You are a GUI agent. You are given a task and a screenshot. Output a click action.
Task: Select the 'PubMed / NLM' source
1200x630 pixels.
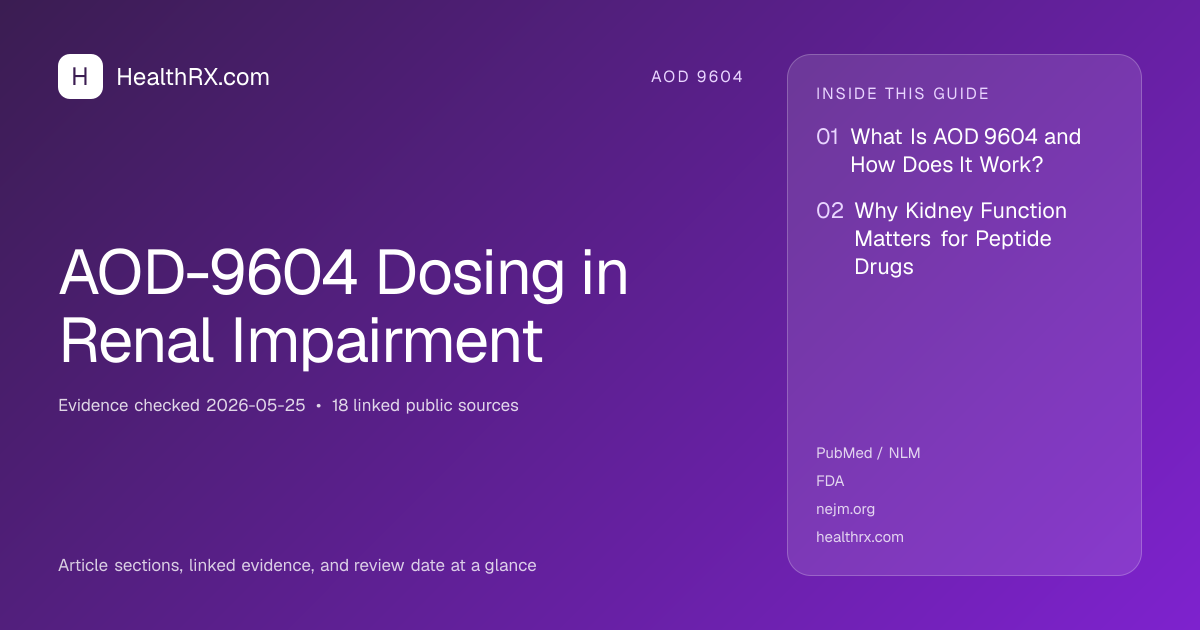click(868, 453)
